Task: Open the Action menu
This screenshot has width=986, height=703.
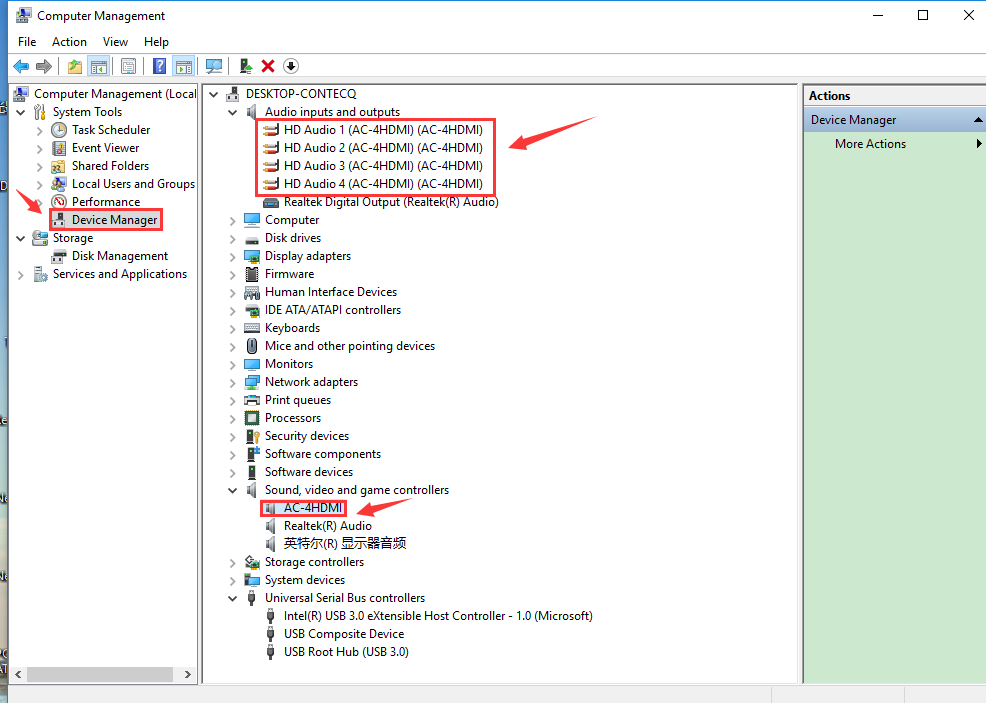Action: 69,42
